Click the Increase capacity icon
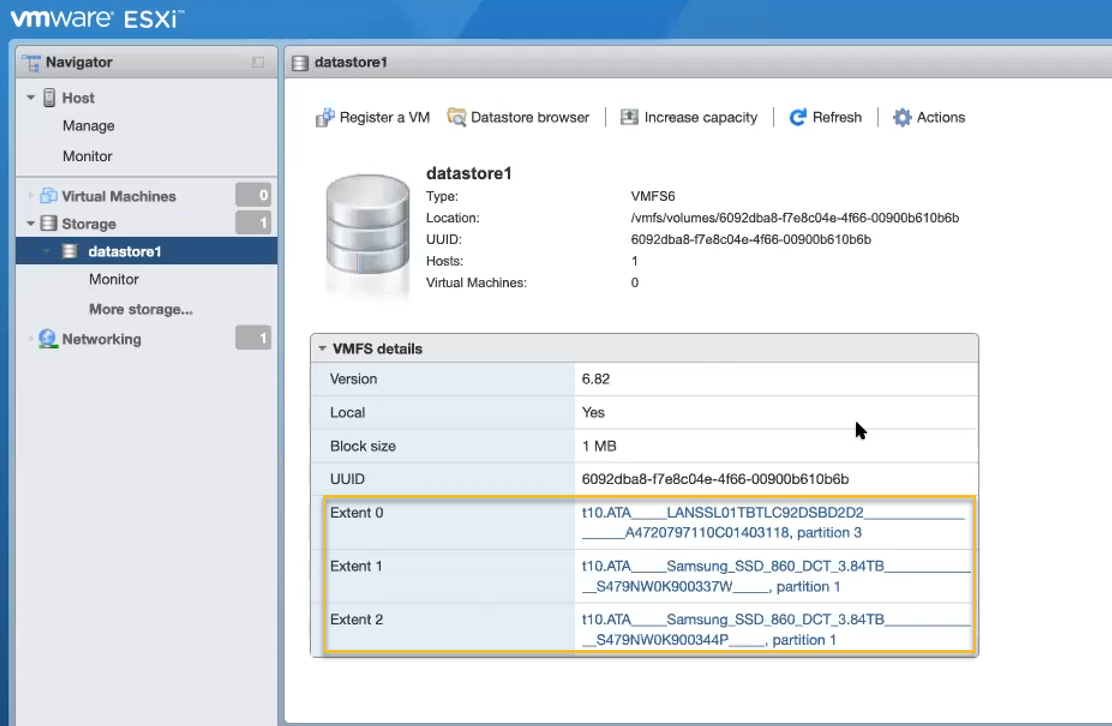The image size is (1112, 726). tap(629, 118)
